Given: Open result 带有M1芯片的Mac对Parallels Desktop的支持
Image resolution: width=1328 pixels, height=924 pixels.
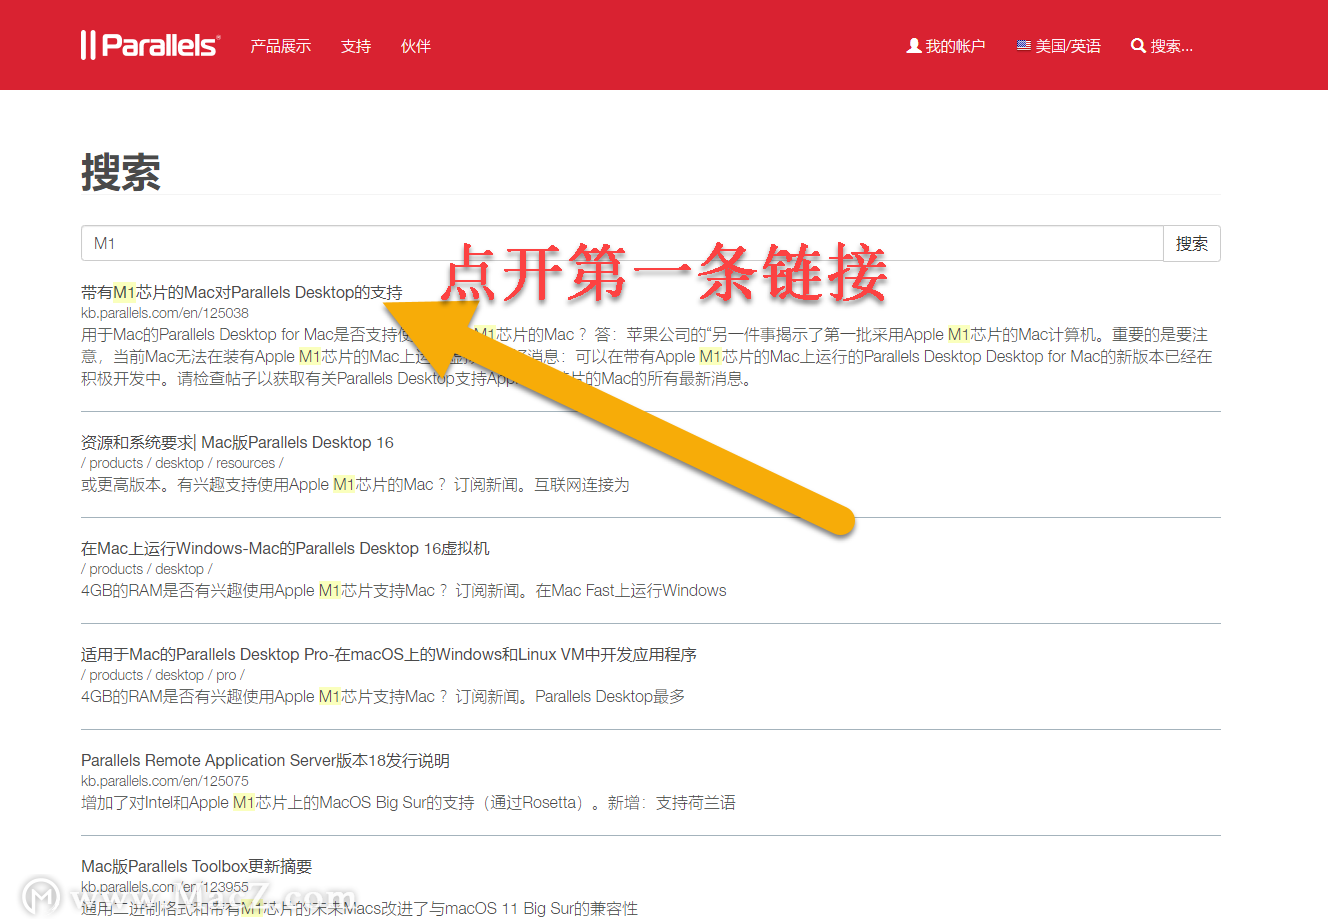Looking at the screenshot, I should (242, 292).
